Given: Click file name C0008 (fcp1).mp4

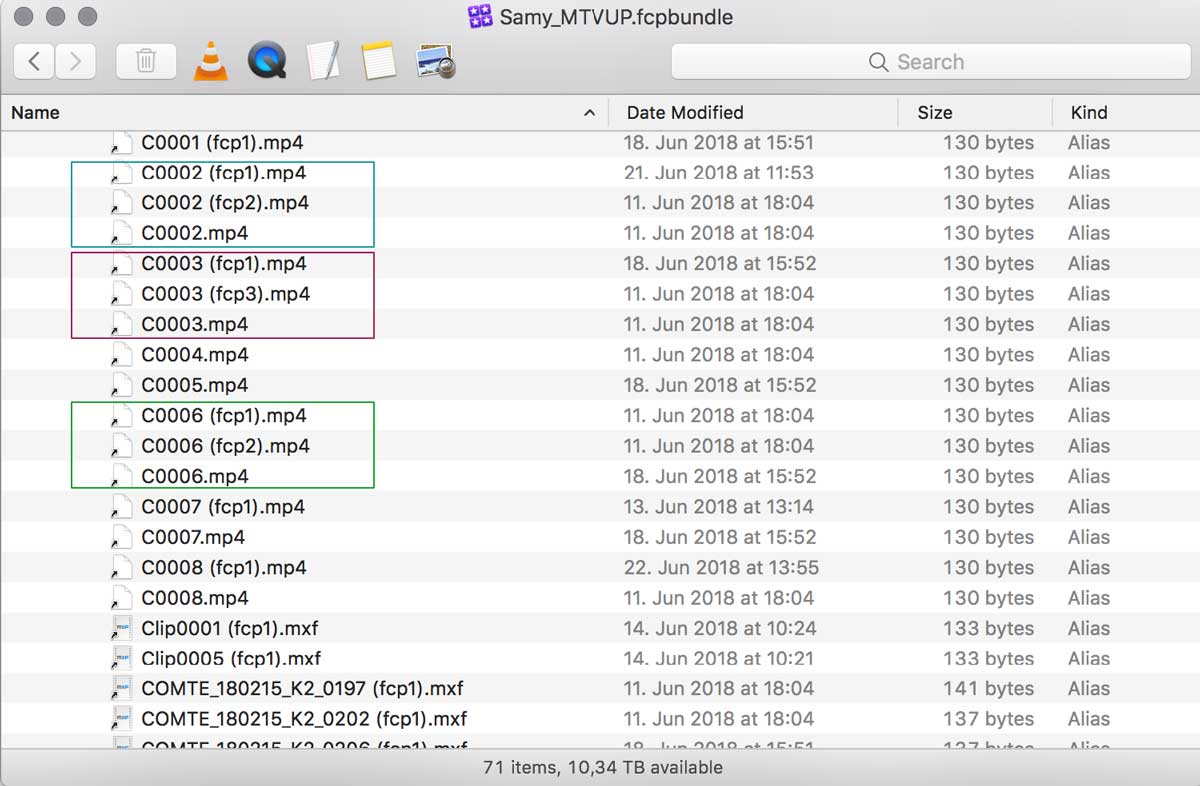Looking at the screenshot, I should tap(224, 567).
